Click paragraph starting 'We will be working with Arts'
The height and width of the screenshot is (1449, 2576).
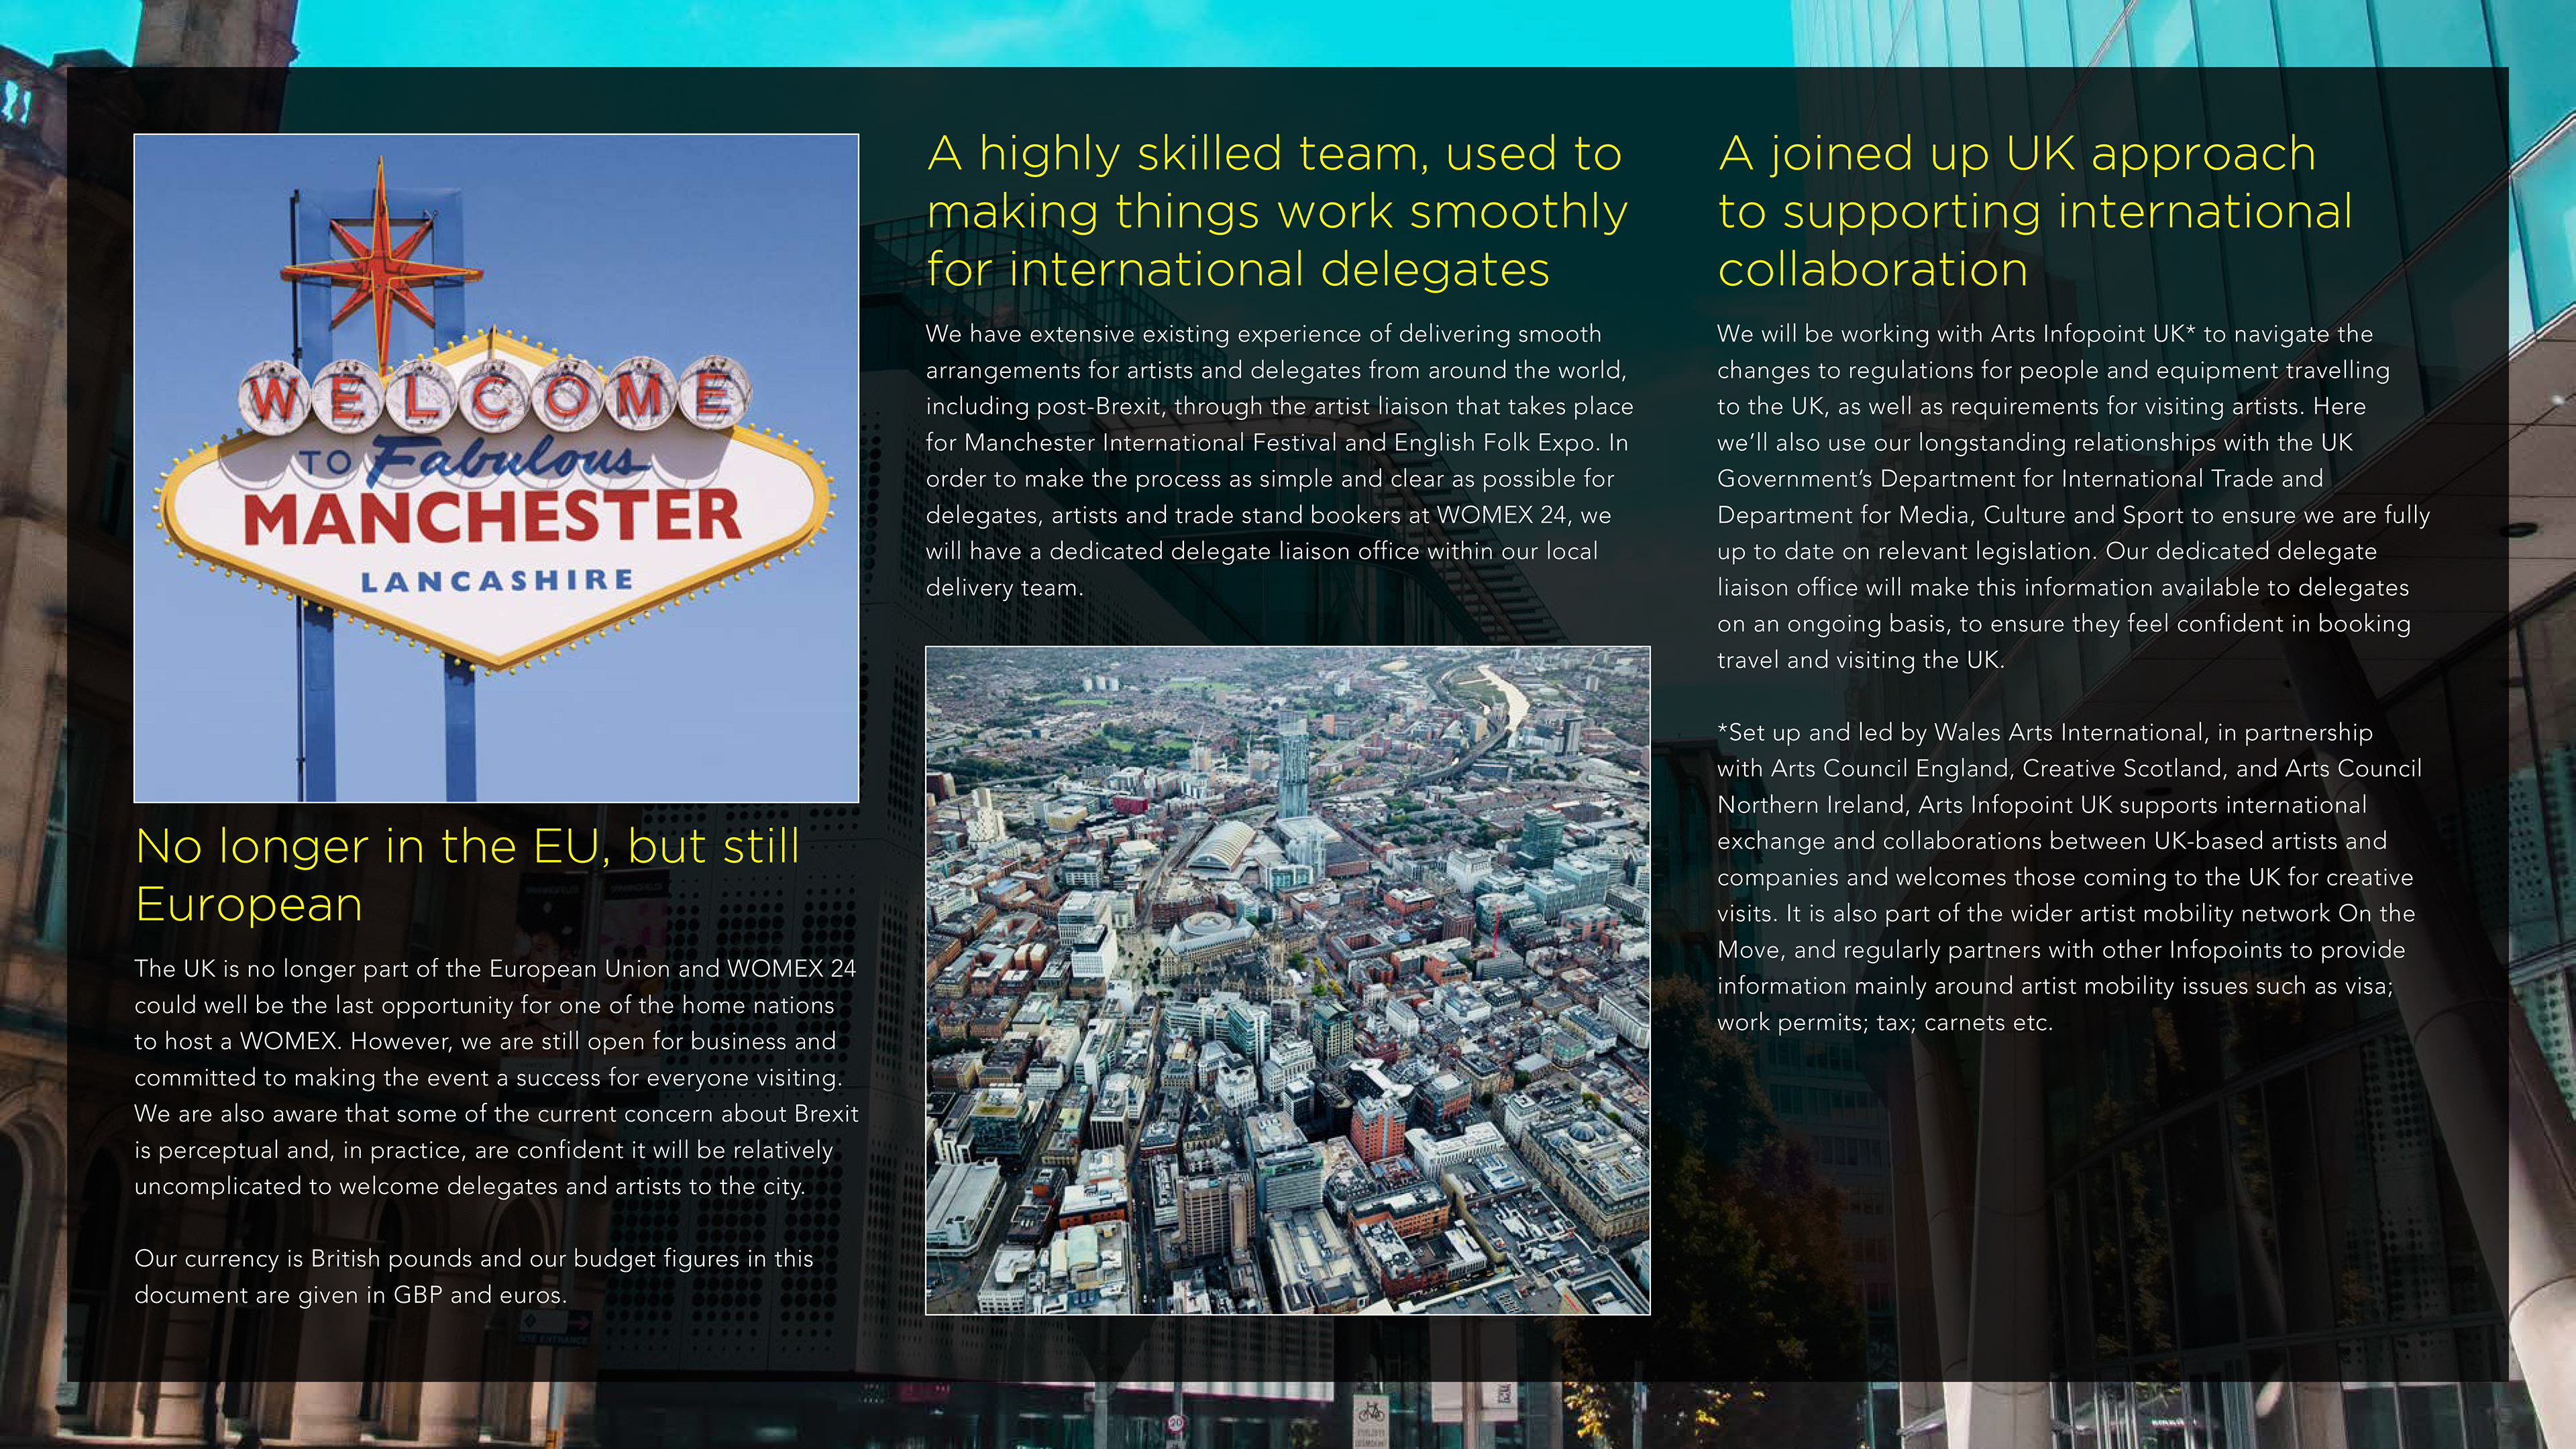click(2072, 496)
